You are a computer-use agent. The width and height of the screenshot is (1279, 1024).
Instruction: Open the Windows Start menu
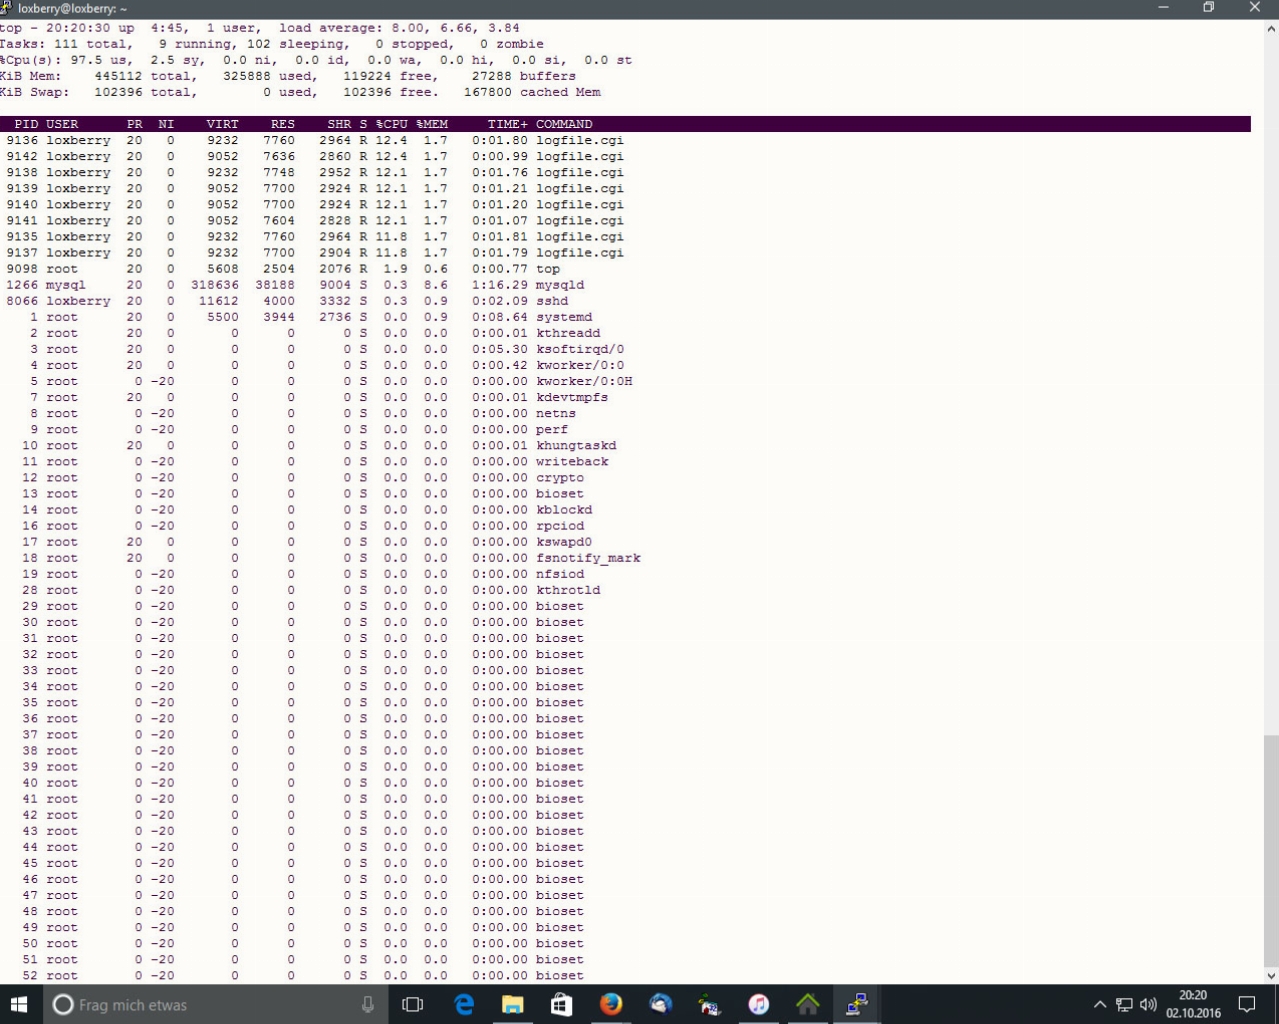tap(19, 1004)
